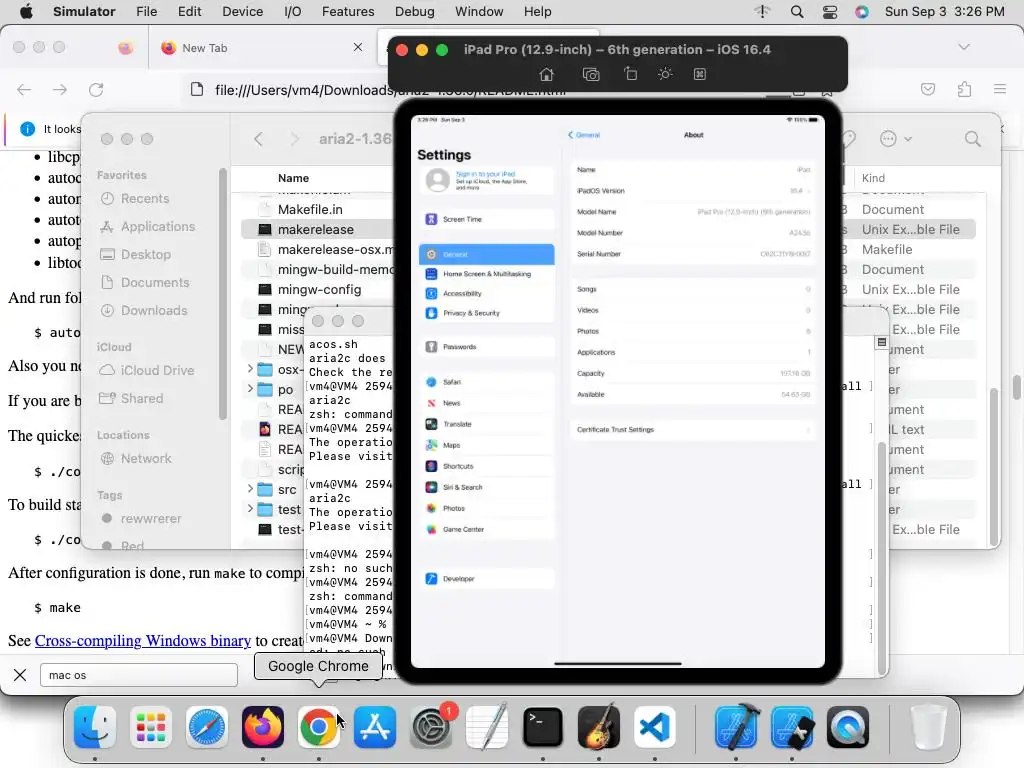1024x768 pixels.
Task: Open Terminal from the Dock
Action: point(542,727)
